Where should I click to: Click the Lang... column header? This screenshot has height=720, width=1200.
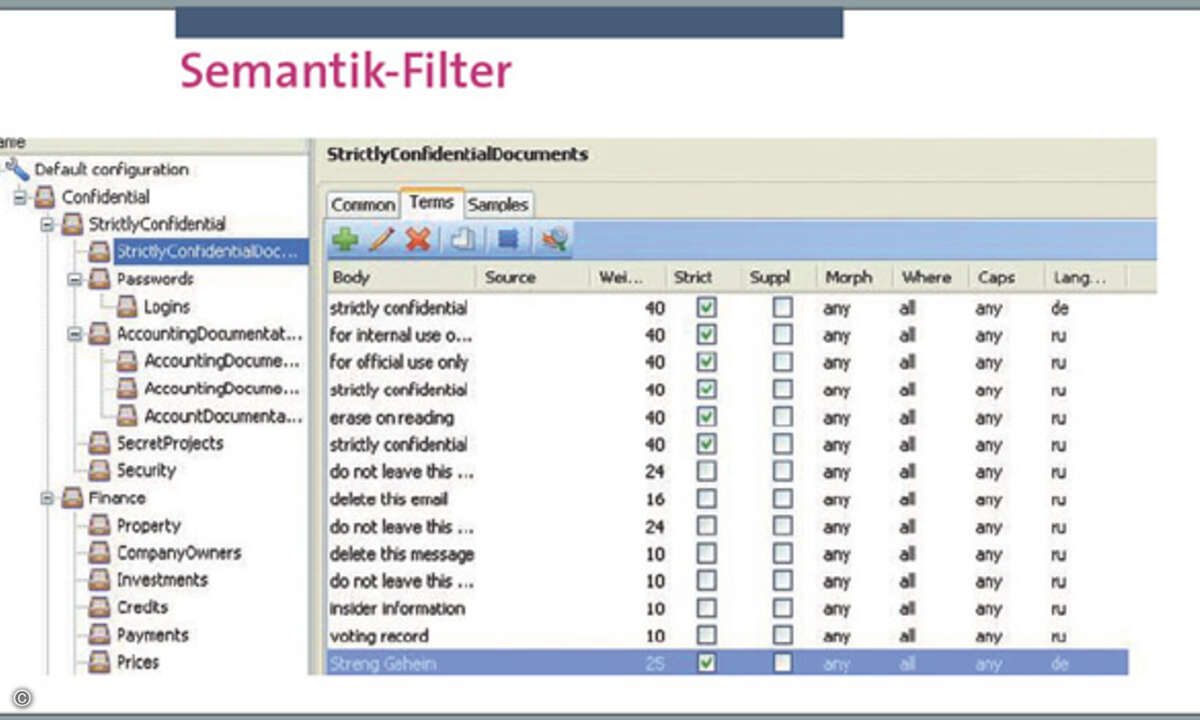click(x=1085, y=277)
